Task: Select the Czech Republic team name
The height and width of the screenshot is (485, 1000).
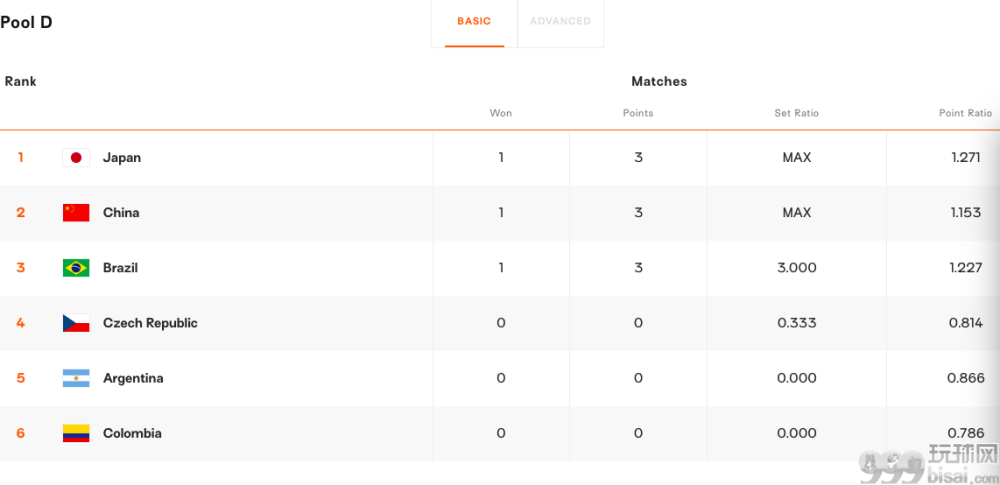Action: [x=151, y=323]
